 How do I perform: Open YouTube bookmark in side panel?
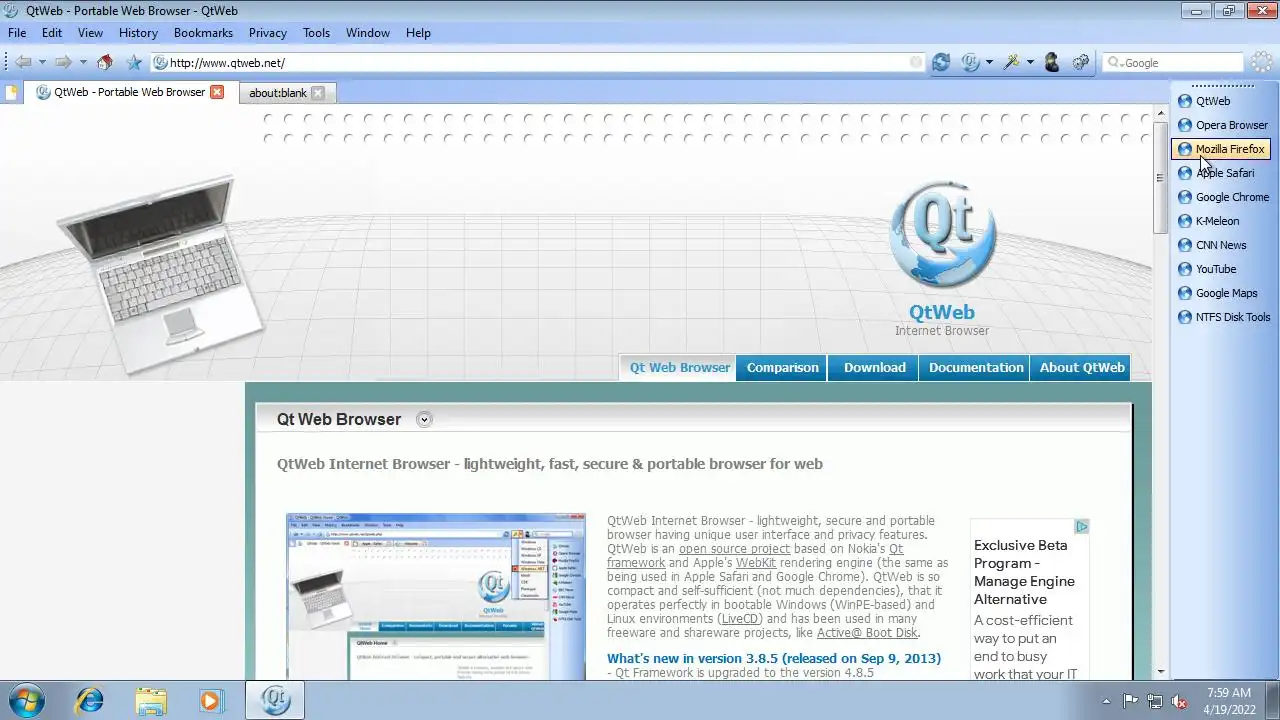point(1206,269)
